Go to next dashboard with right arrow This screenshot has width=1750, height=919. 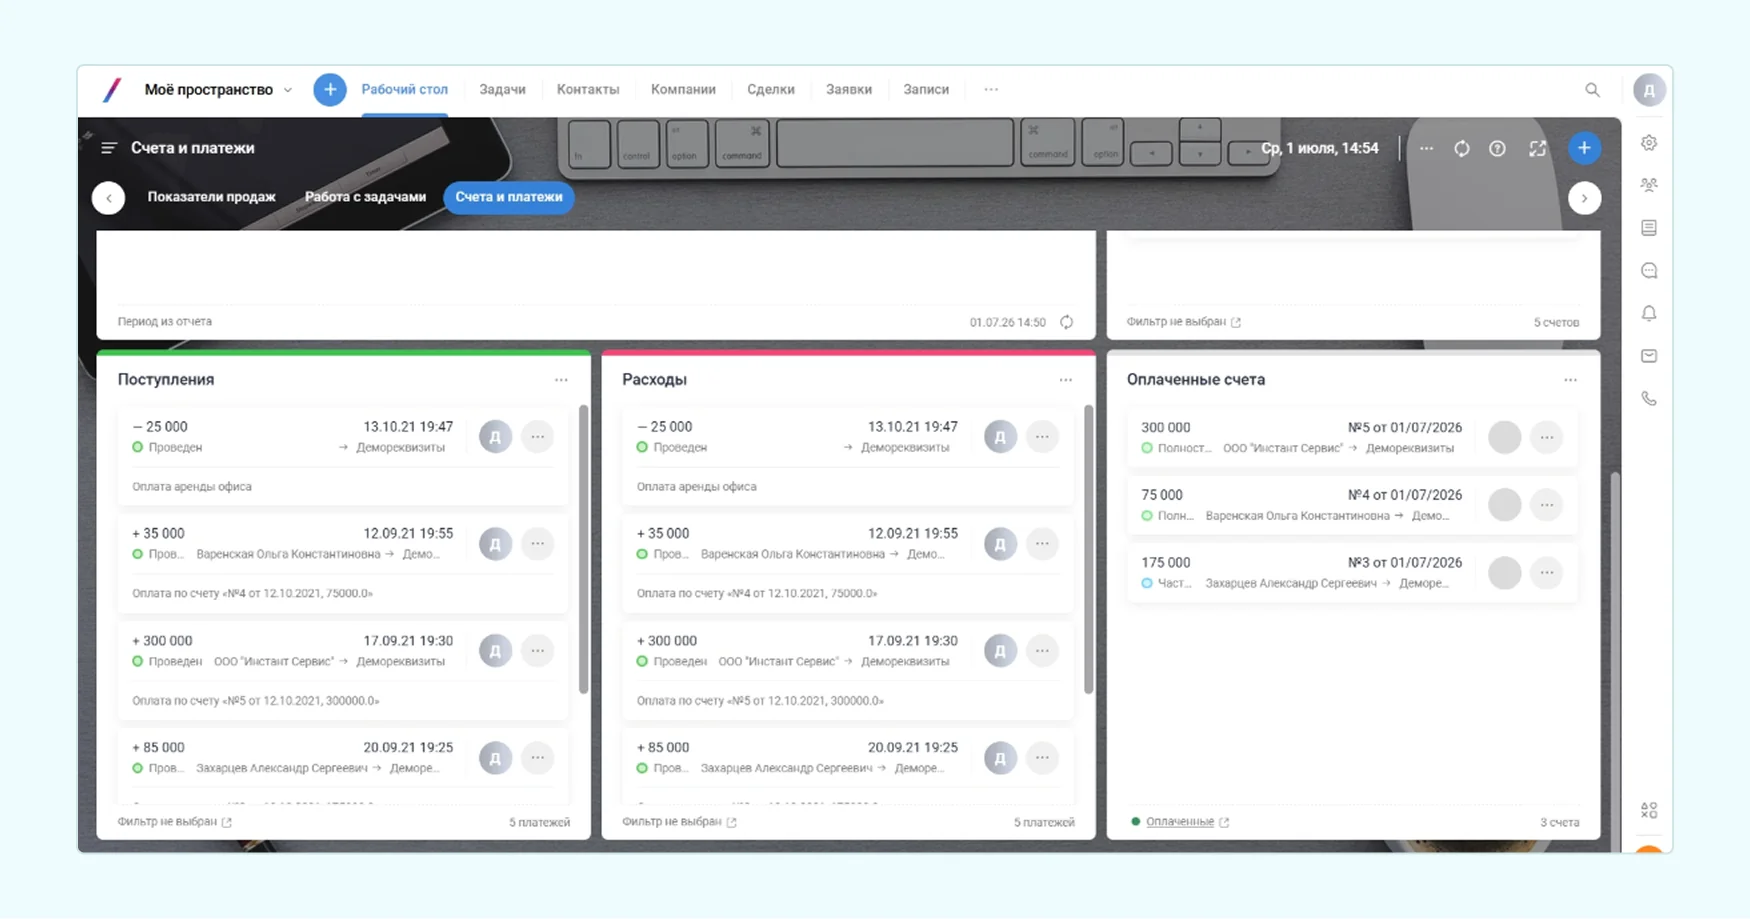tap(1584, 198)
